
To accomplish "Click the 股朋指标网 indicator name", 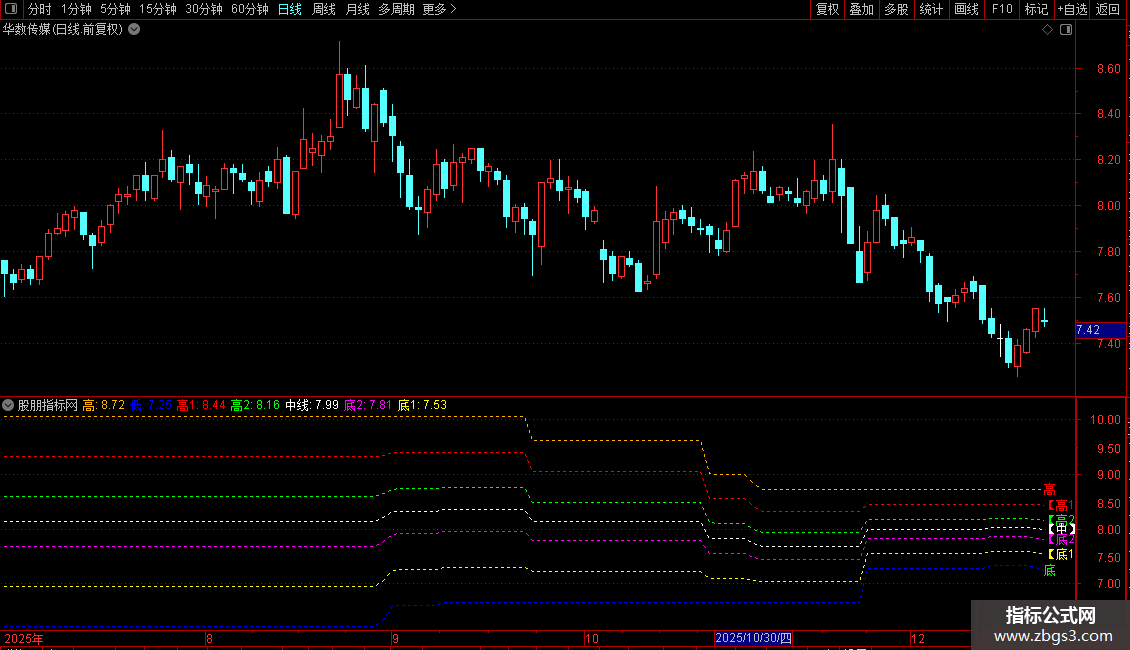I will point(48,405).
